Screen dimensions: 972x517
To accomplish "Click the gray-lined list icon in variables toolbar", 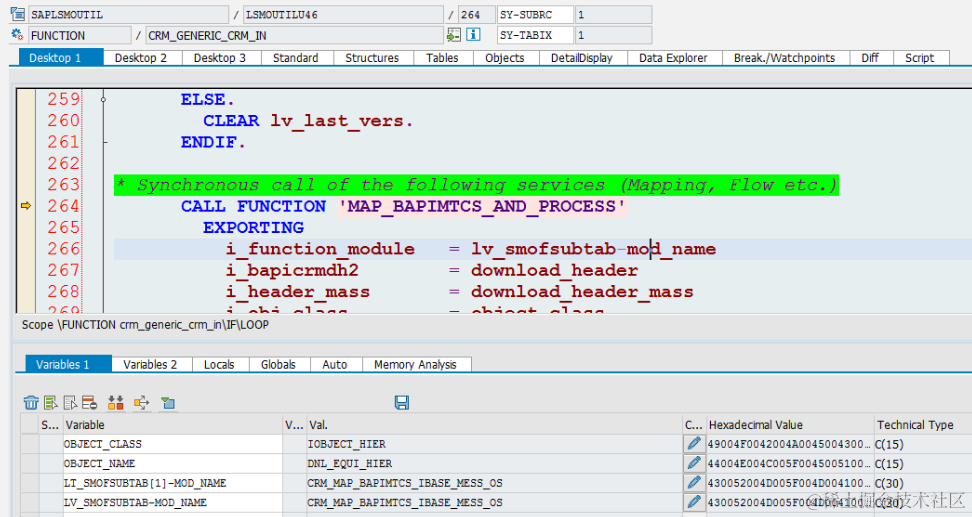I will pos(70,403).
